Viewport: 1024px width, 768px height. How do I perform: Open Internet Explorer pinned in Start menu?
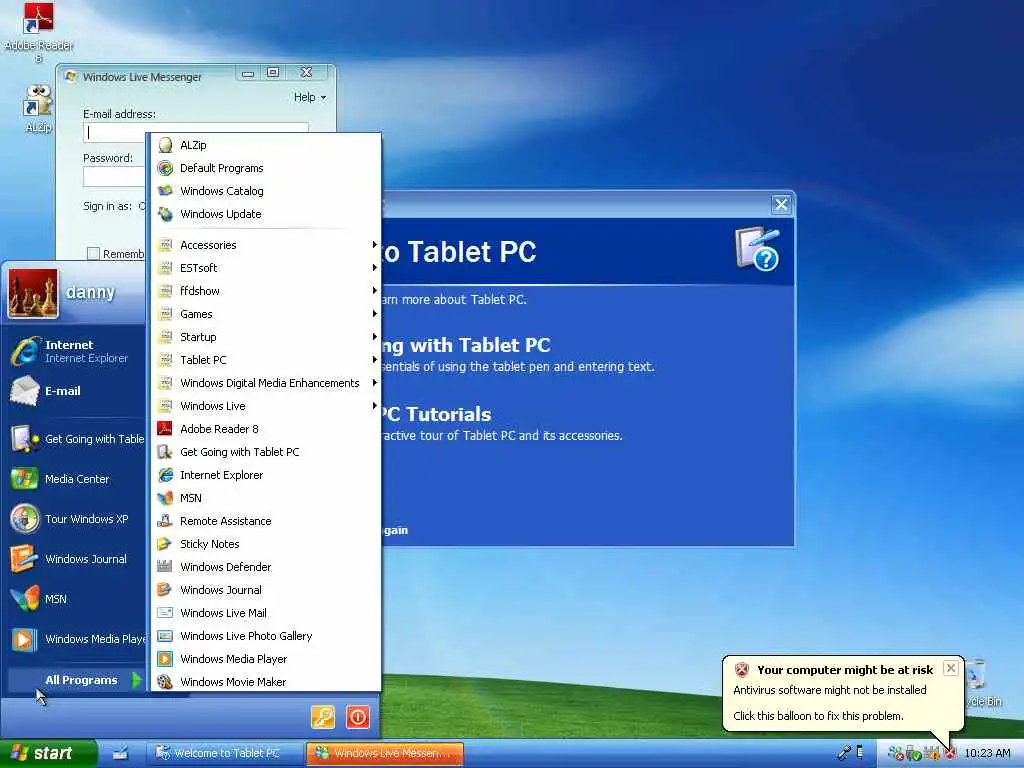point(76,351)
